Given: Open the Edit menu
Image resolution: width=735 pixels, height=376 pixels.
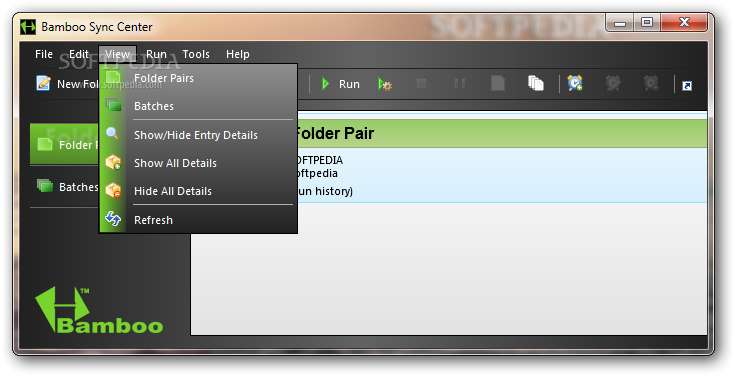Looking at the screenshot, I should pyautogui.click(x=79, y=54).
